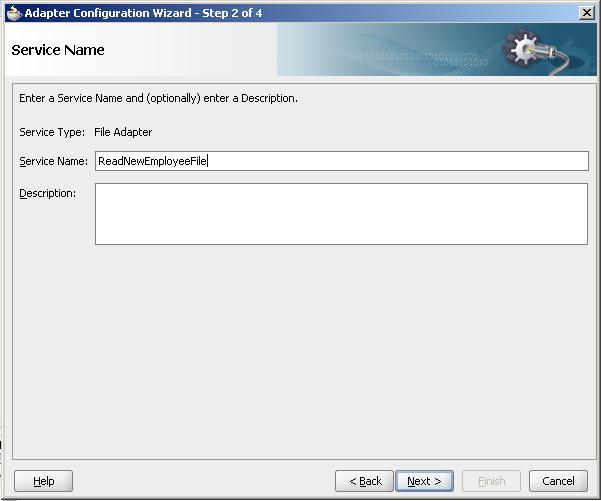This screenshot has height=501, width=601.
Task: Click the 'File Adapter' service type text
Action: (123, 132)
